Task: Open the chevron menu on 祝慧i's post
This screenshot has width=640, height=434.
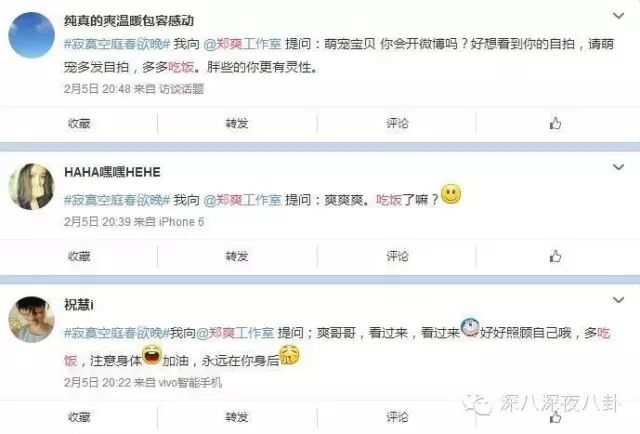Action: tap(618, 300)
